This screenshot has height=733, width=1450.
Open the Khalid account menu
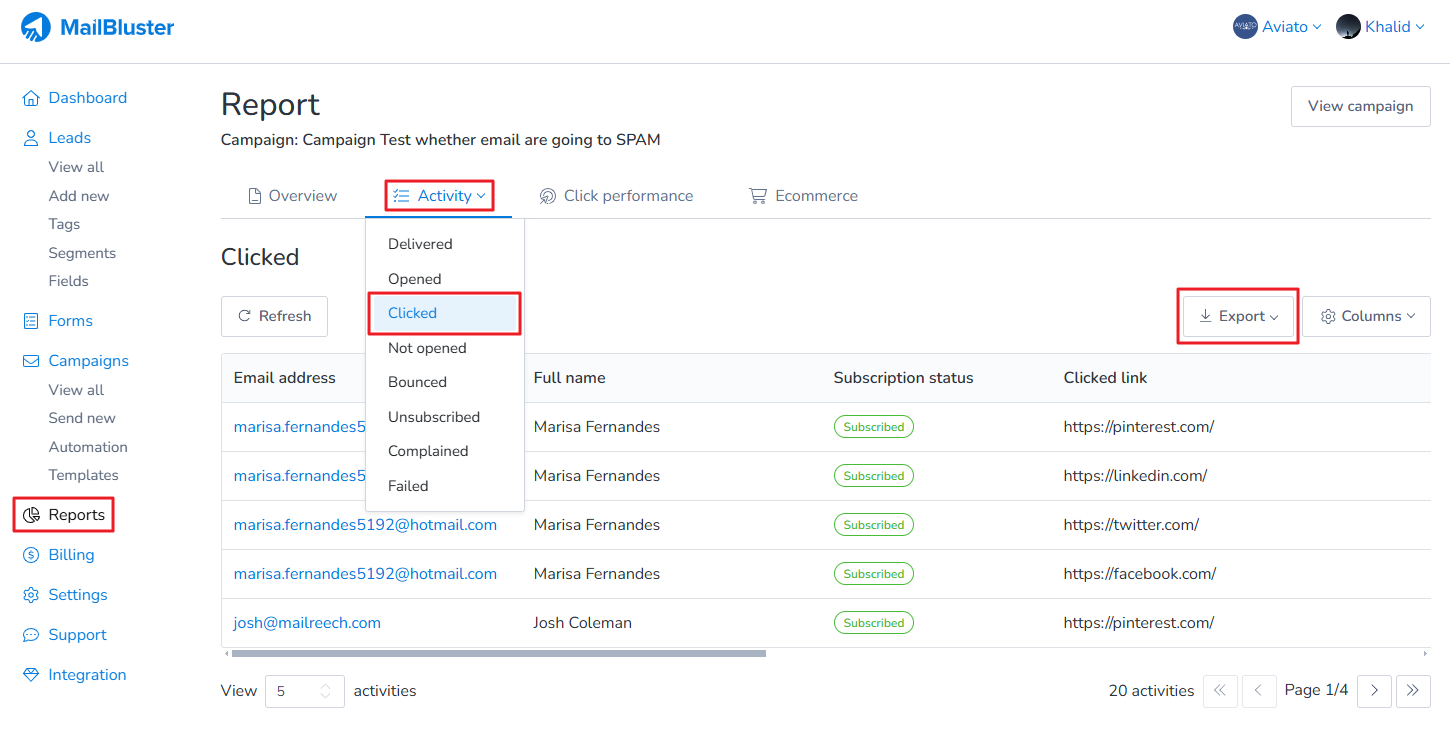point(1380,27)
